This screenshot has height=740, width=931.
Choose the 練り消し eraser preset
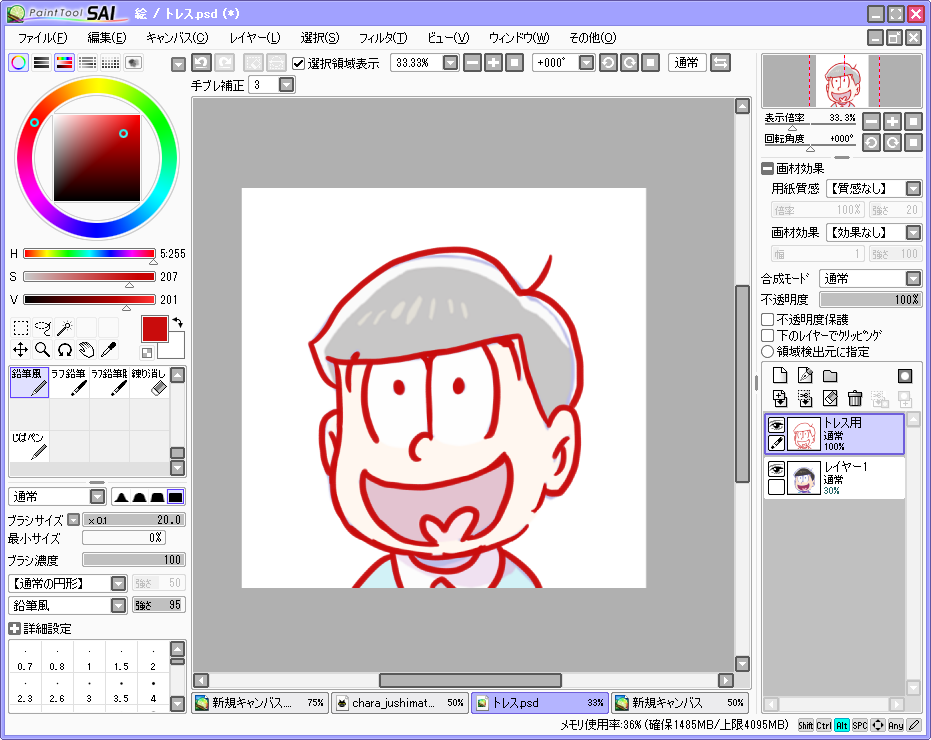point(149,382)
